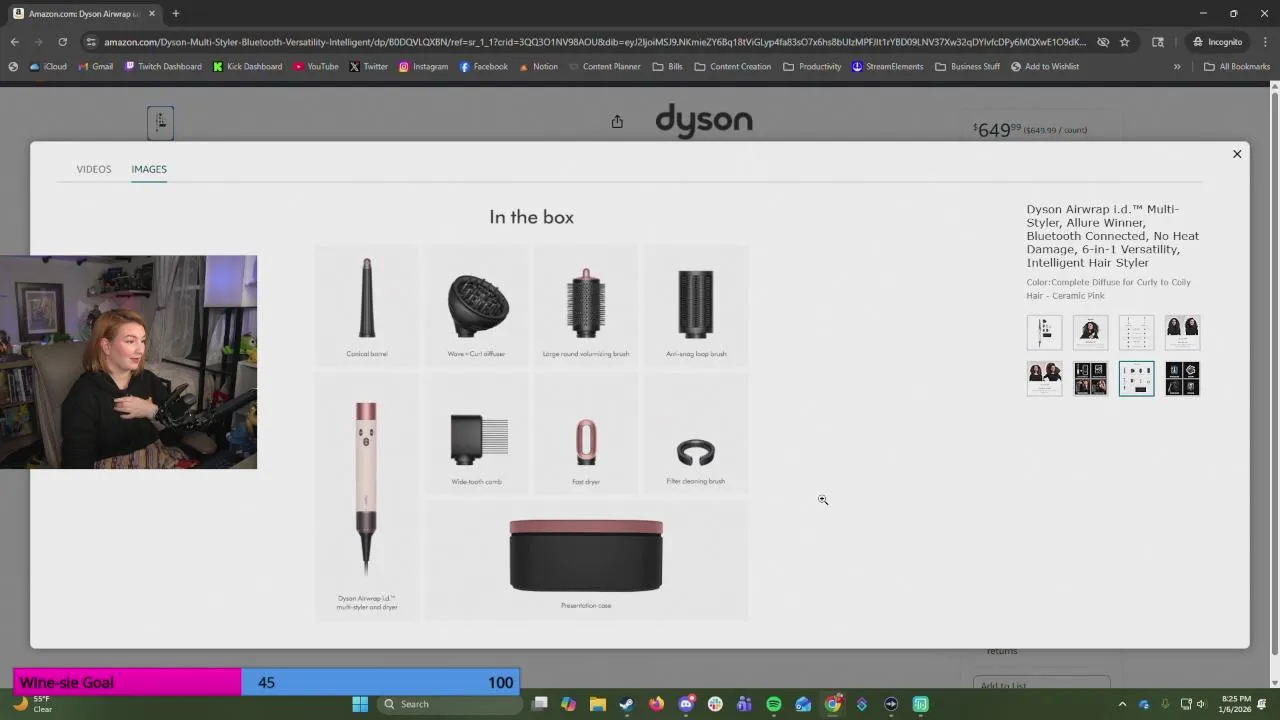The width and height of the screenshot is (1280, 720).
Task: Open the Twitter bookmark
Action: (369, 67)
